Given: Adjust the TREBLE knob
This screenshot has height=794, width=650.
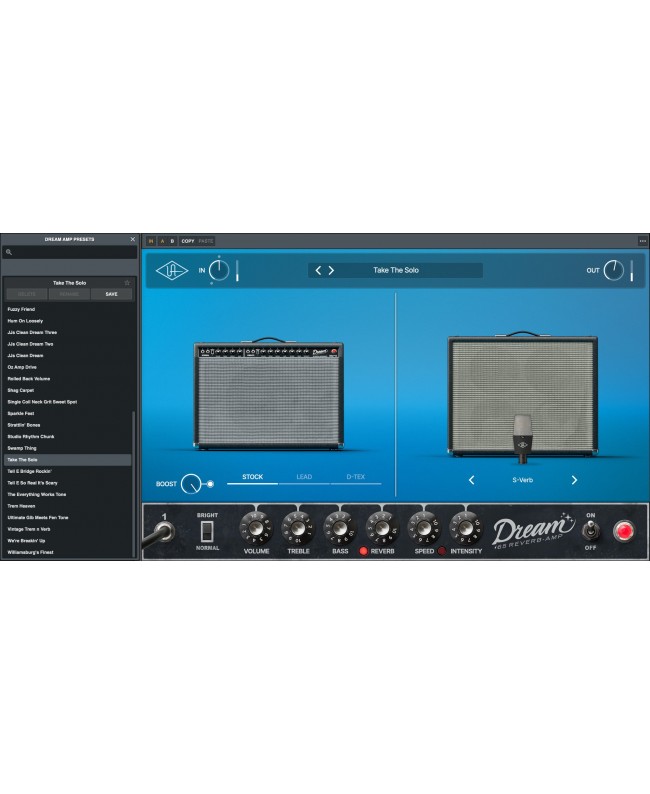Looking at the screenshot, I should [x=298, y=528].
